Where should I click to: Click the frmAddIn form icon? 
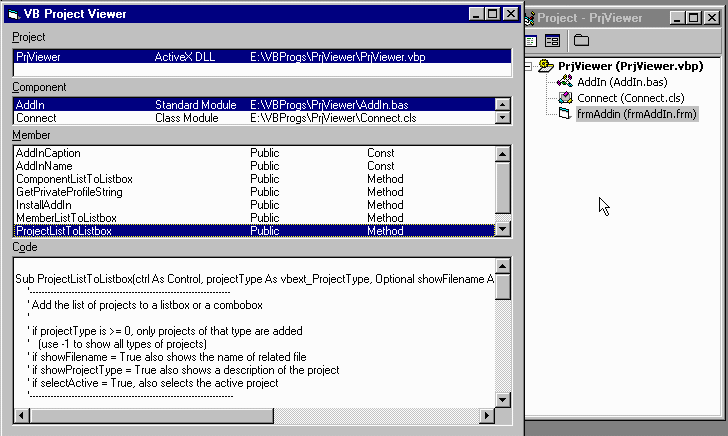click(x=565, y=113)
